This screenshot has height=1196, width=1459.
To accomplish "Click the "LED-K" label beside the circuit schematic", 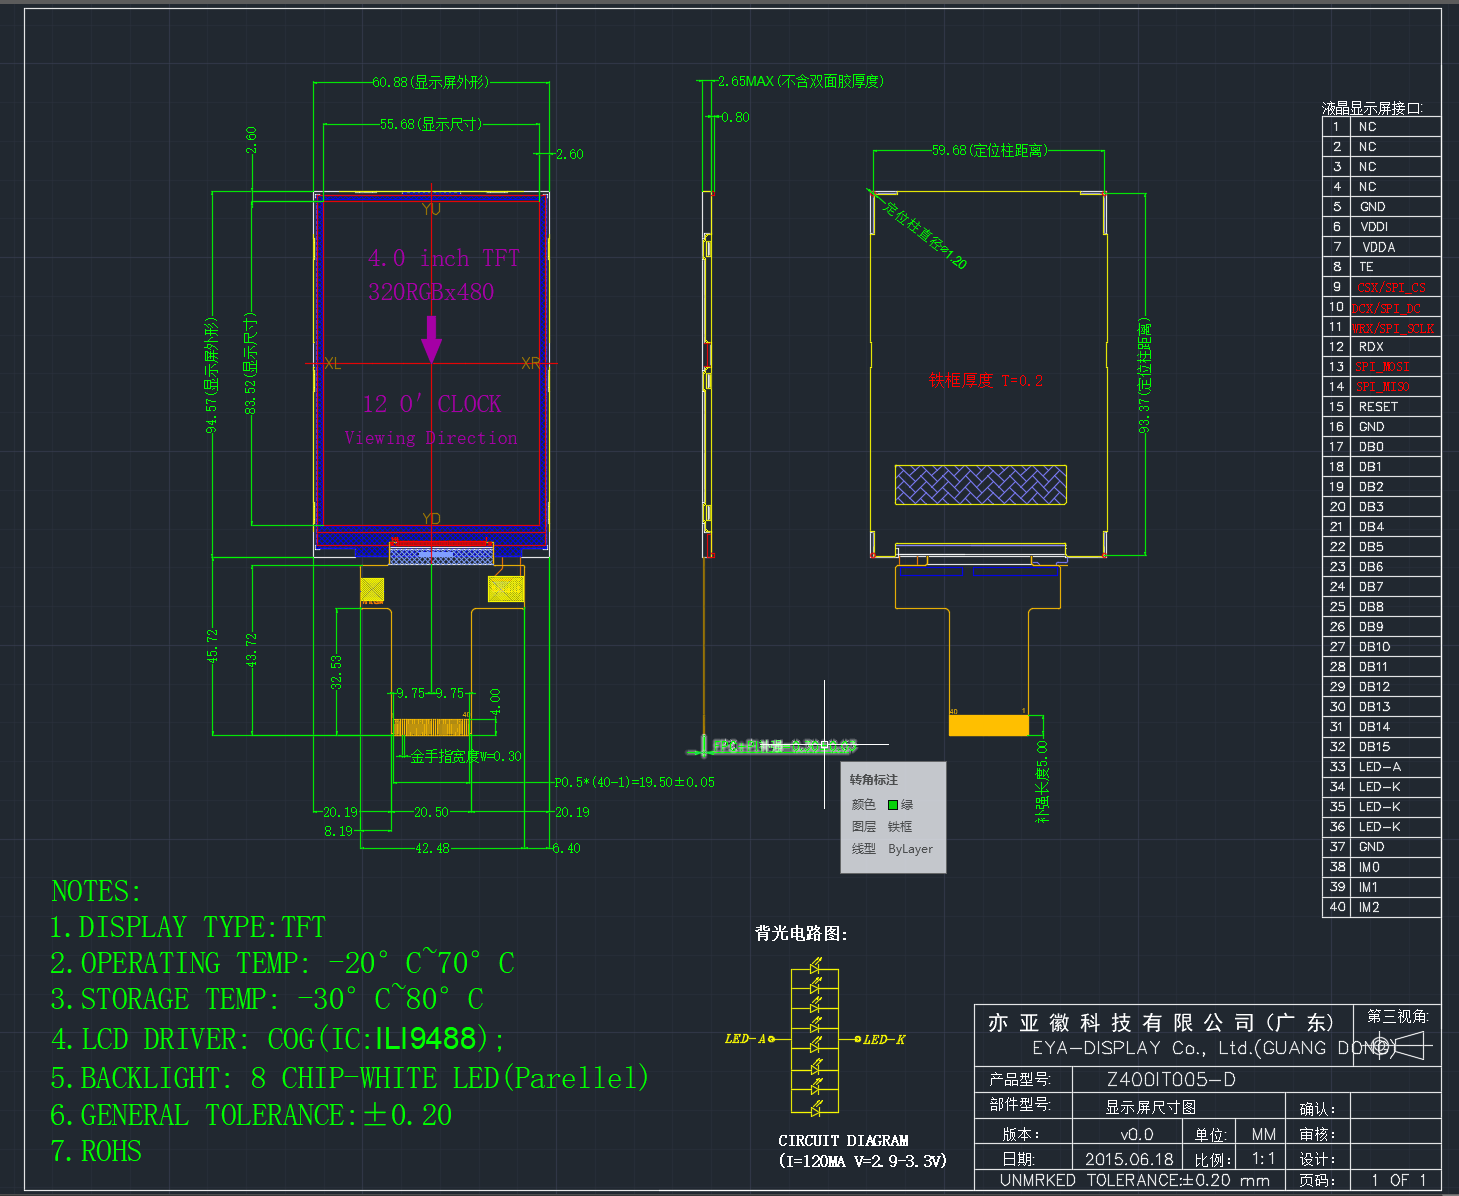I will pos(884,1040).
